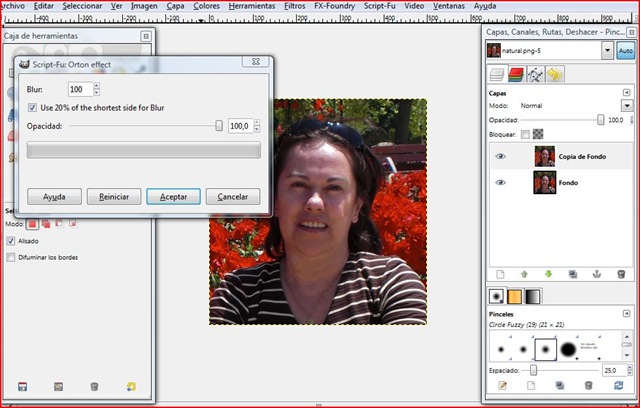The width and height of the screenshot is (640, 408).
Task: Edit the selected brush in Pinceles panel
Action: point(502,385)
